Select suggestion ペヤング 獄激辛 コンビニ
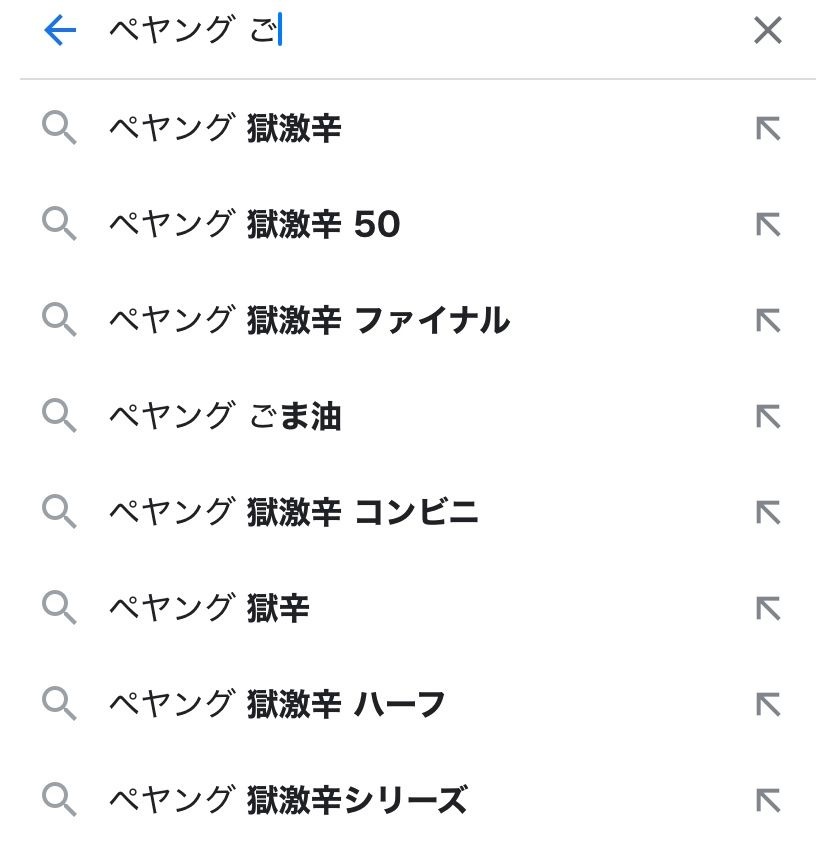 coord(293,513)
